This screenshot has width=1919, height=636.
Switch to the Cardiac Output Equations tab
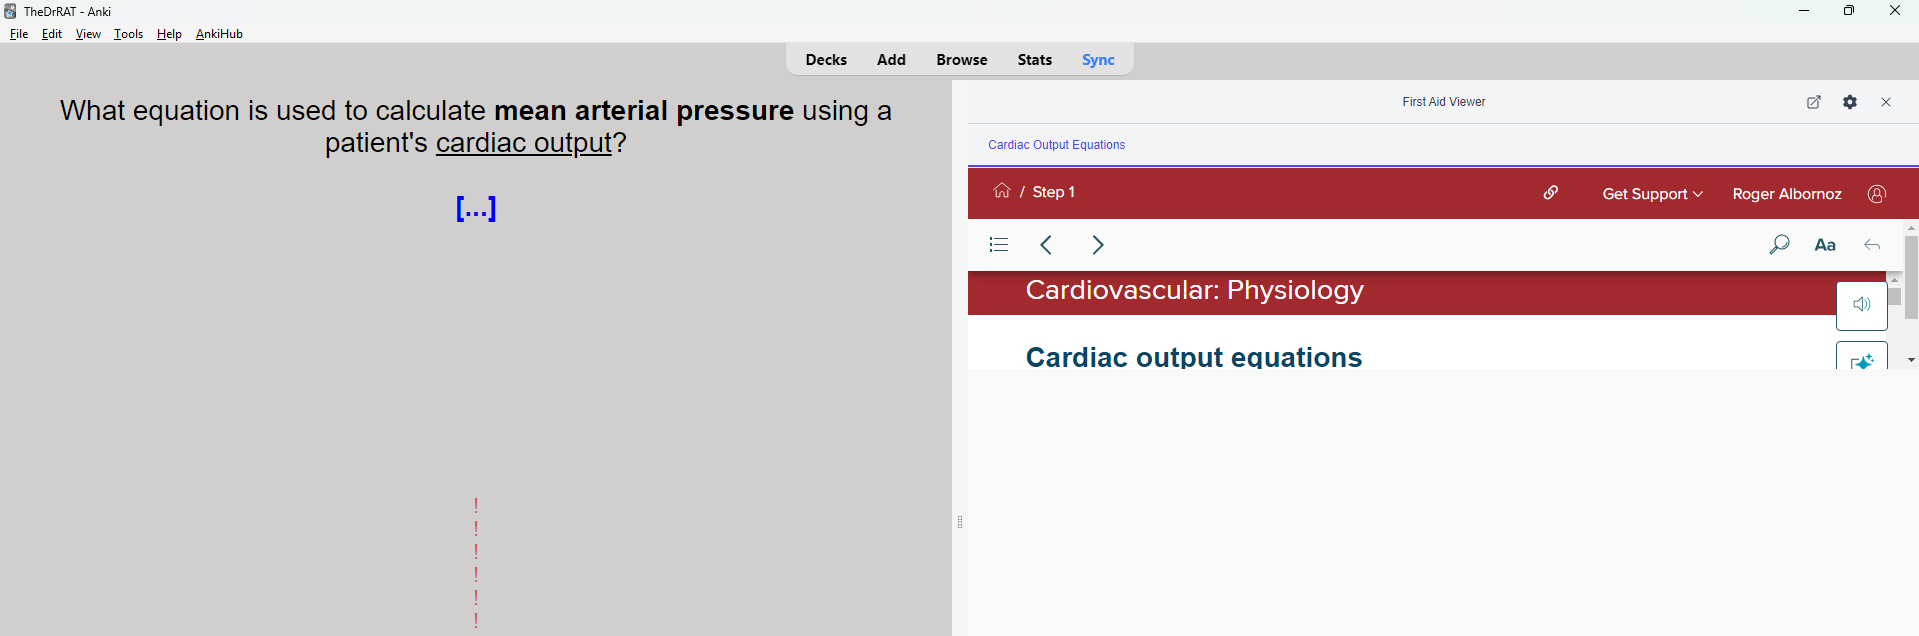point(1056,145)
